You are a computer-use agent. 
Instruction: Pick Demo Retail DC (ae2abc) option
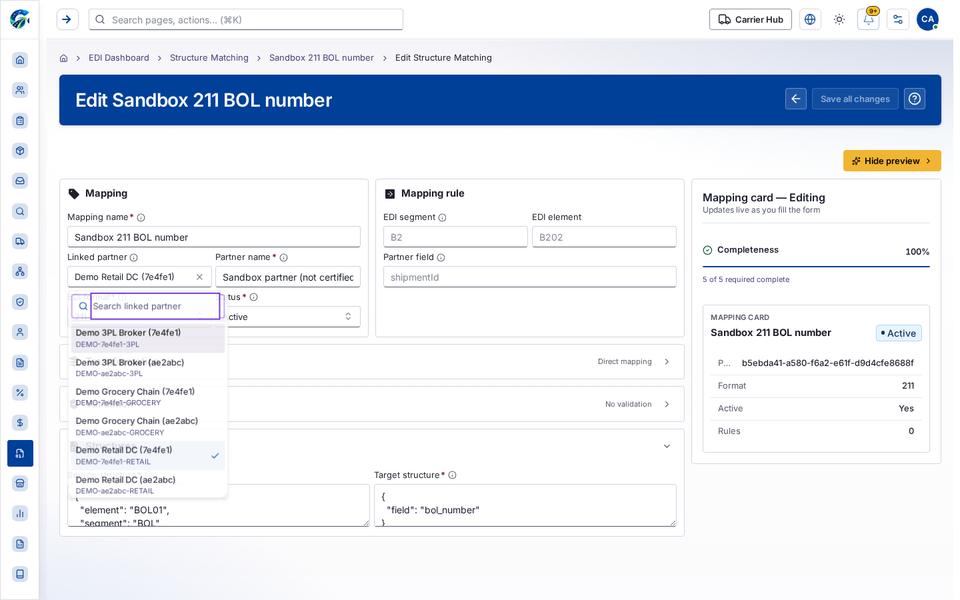coord(148,485)
